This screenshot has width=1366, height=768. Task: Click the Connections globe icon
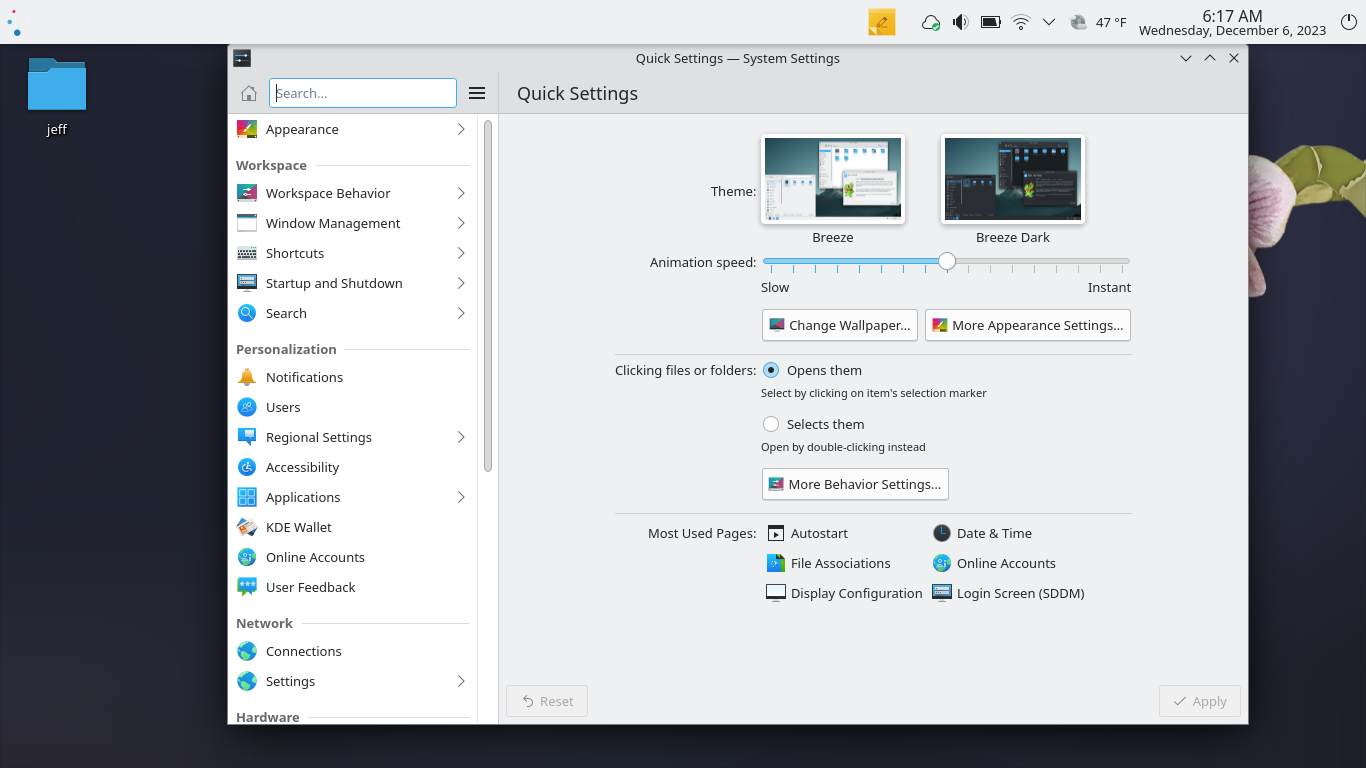[x=247, y=651]
